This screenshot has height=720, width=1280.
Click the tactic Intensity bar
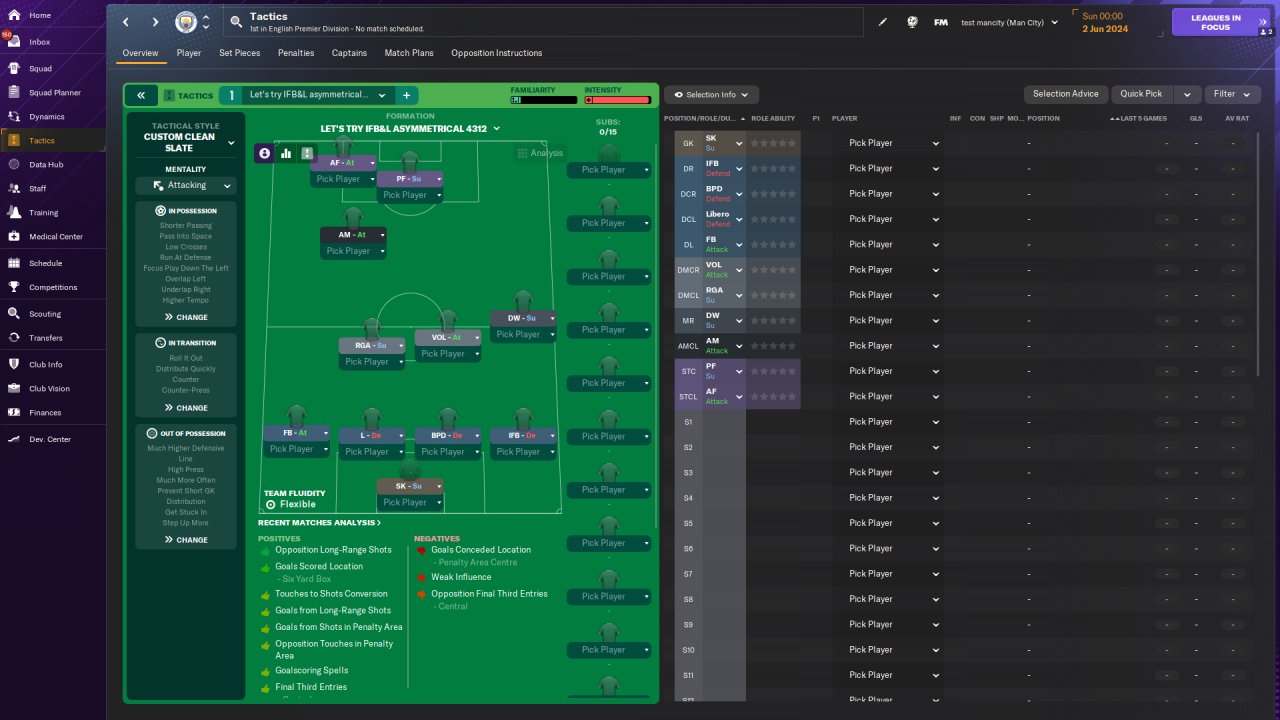[617, 100]
